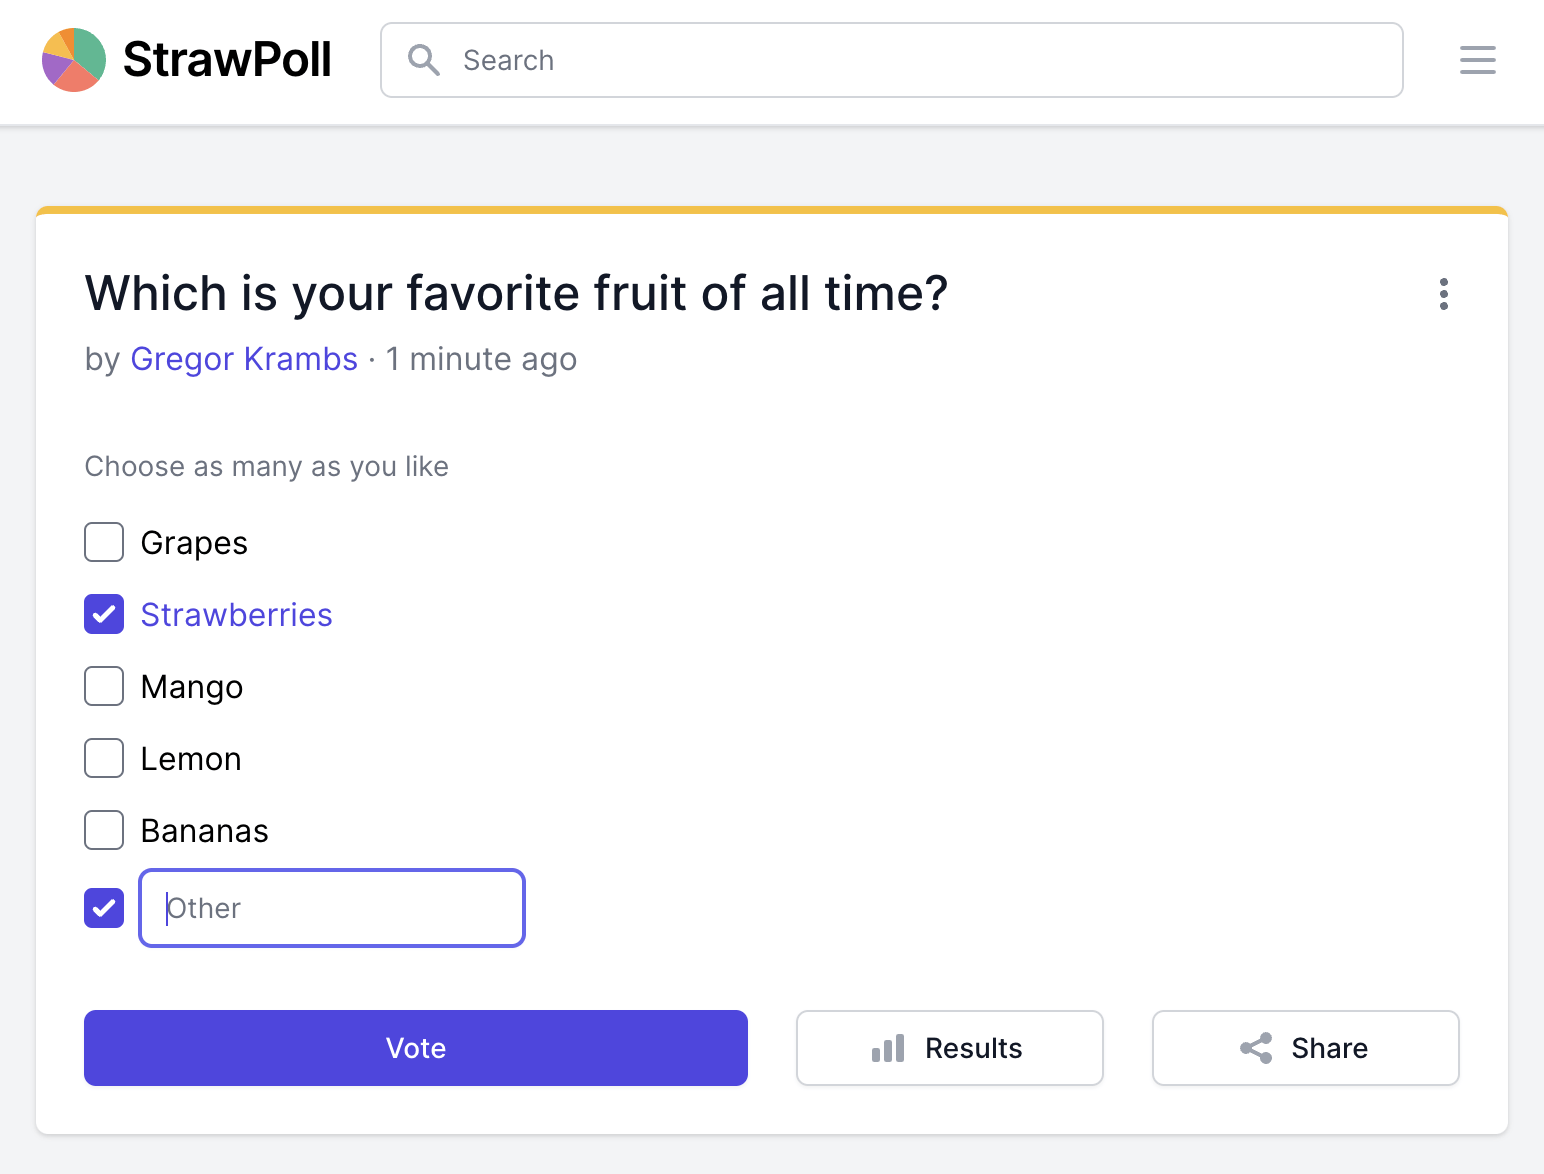The image size is (1544, 1174).
Task: Select the Mango checkbox
Action: click(103, 686)
